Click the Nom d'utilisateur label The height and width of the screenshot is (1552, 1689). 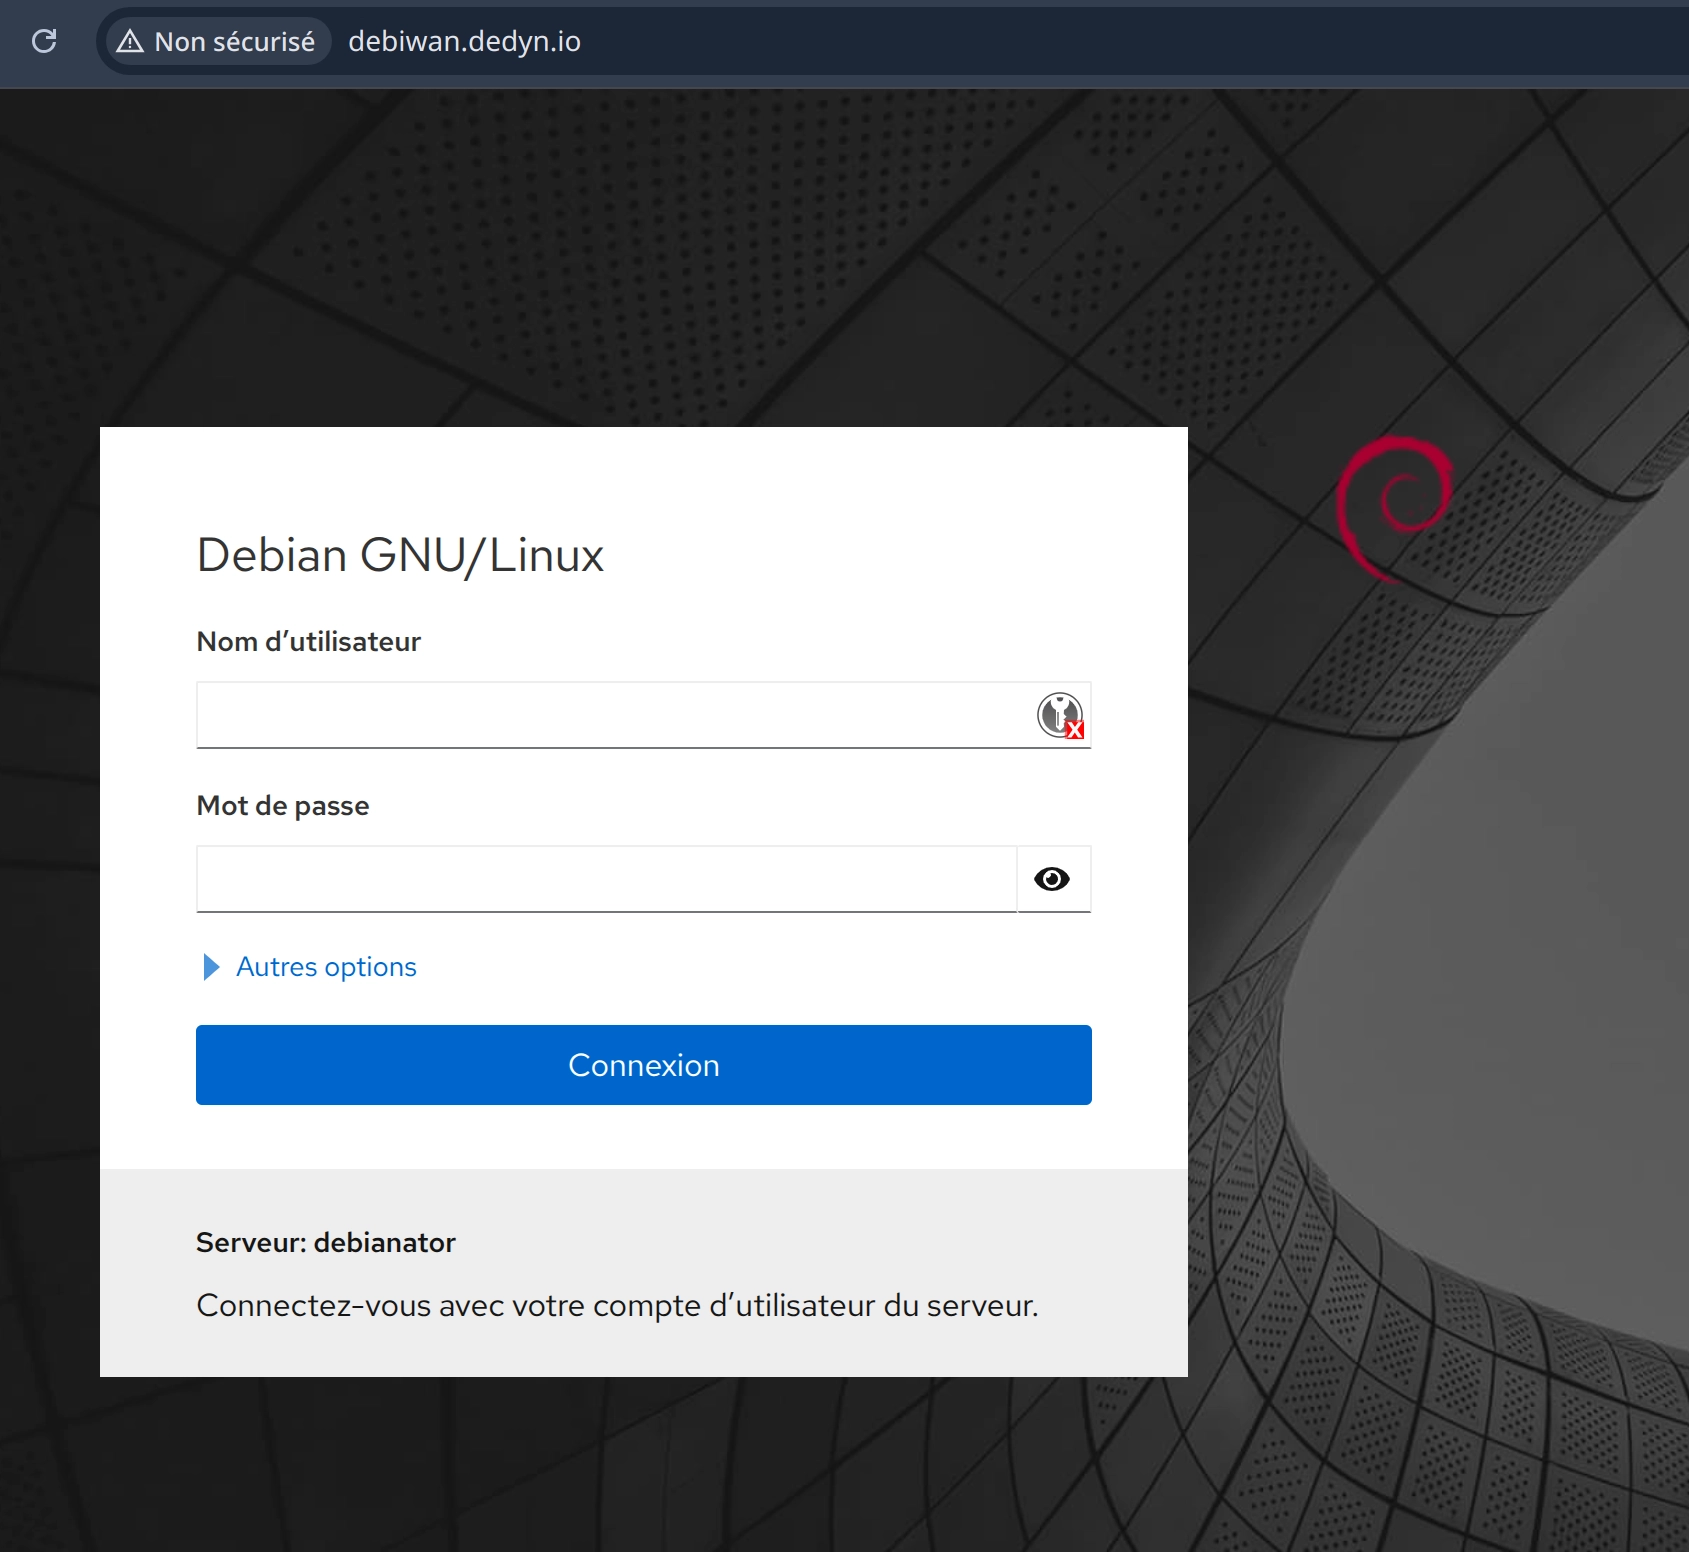(308, 642)
